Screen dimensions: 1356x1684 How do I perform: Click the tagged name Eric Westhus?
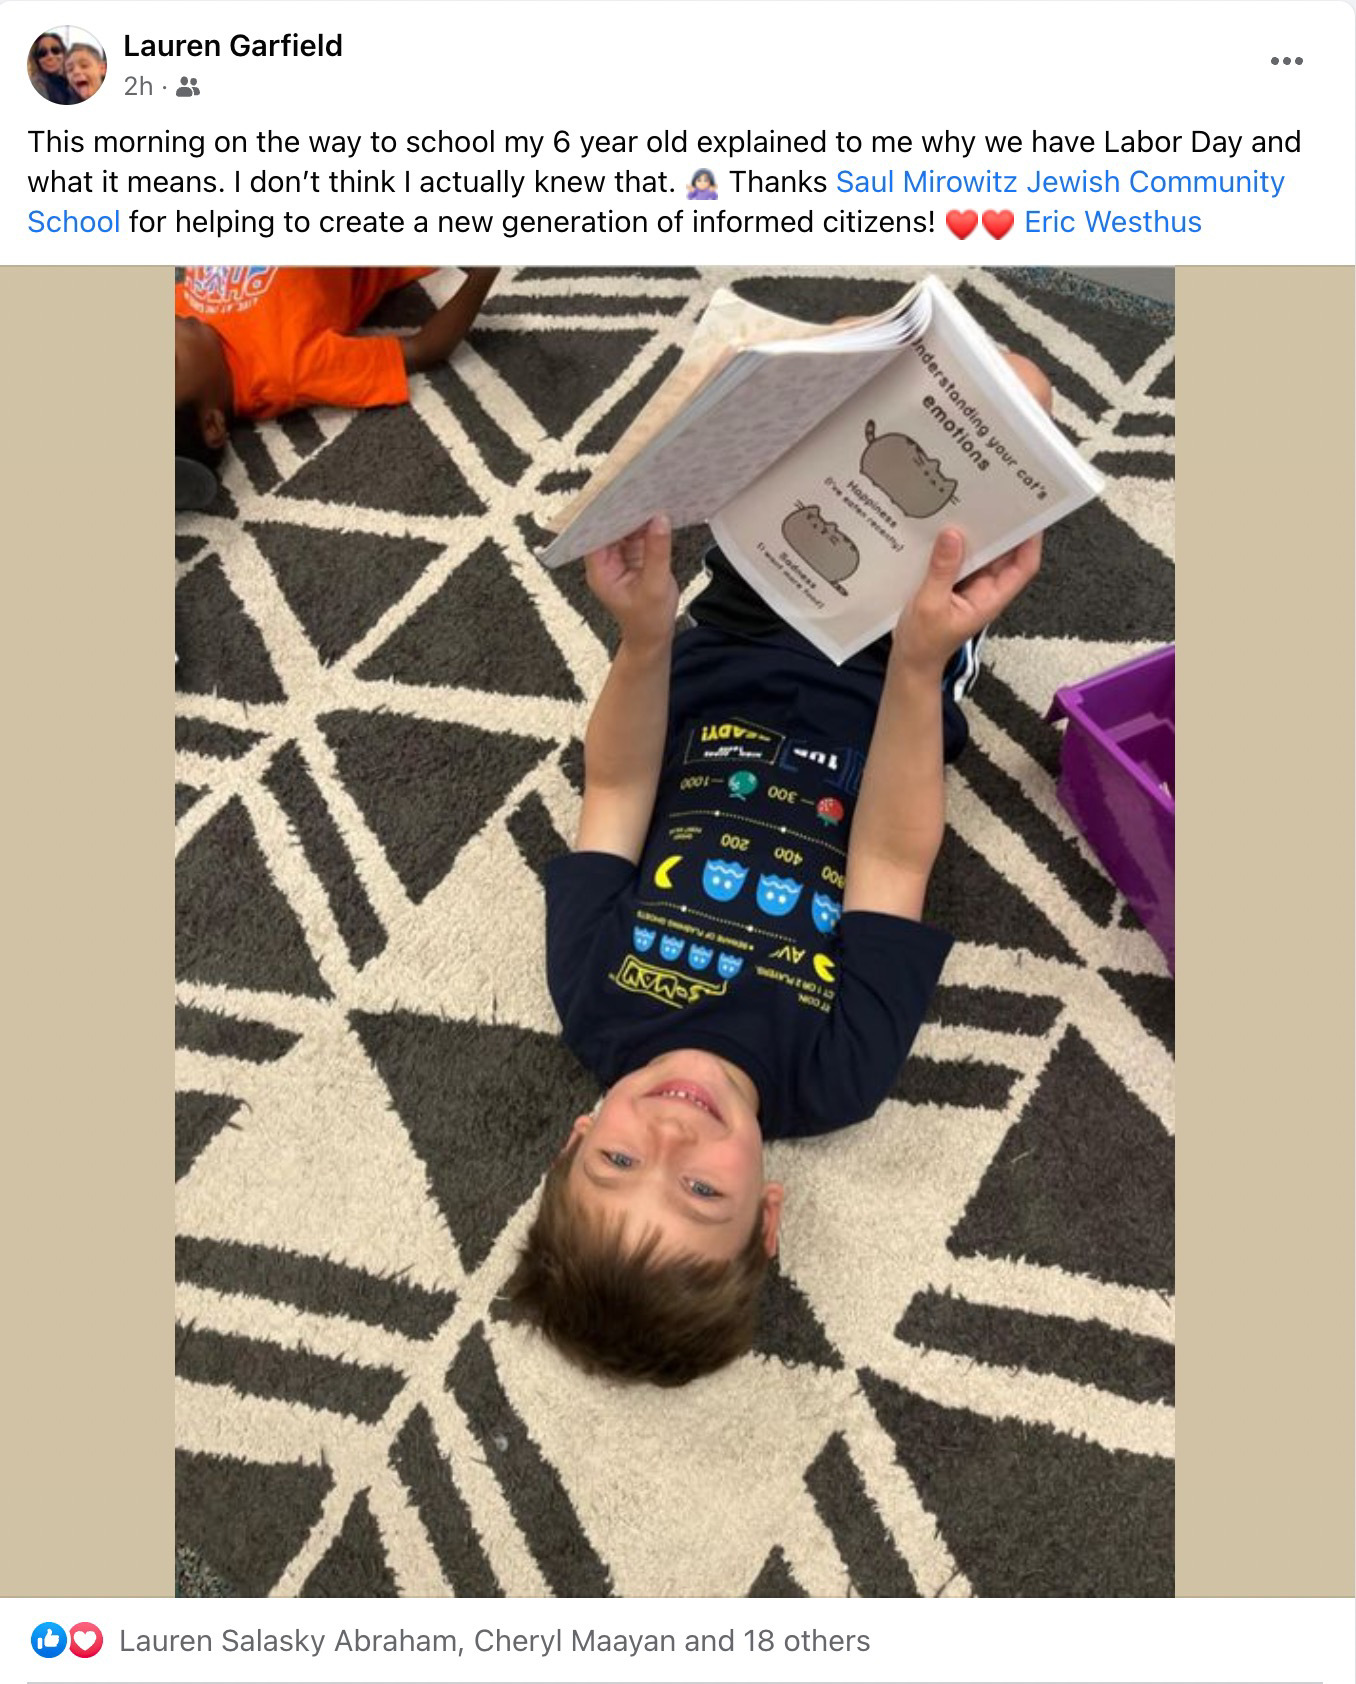click(x=1113, y=222)
